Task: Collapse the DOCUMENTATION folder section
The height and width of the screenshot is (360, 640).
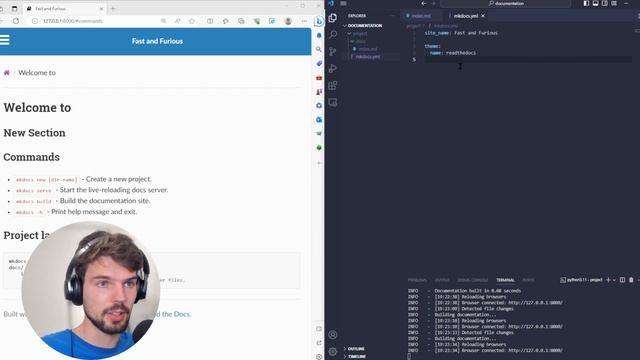Action: pyautogui.click(x=362, y=25)
